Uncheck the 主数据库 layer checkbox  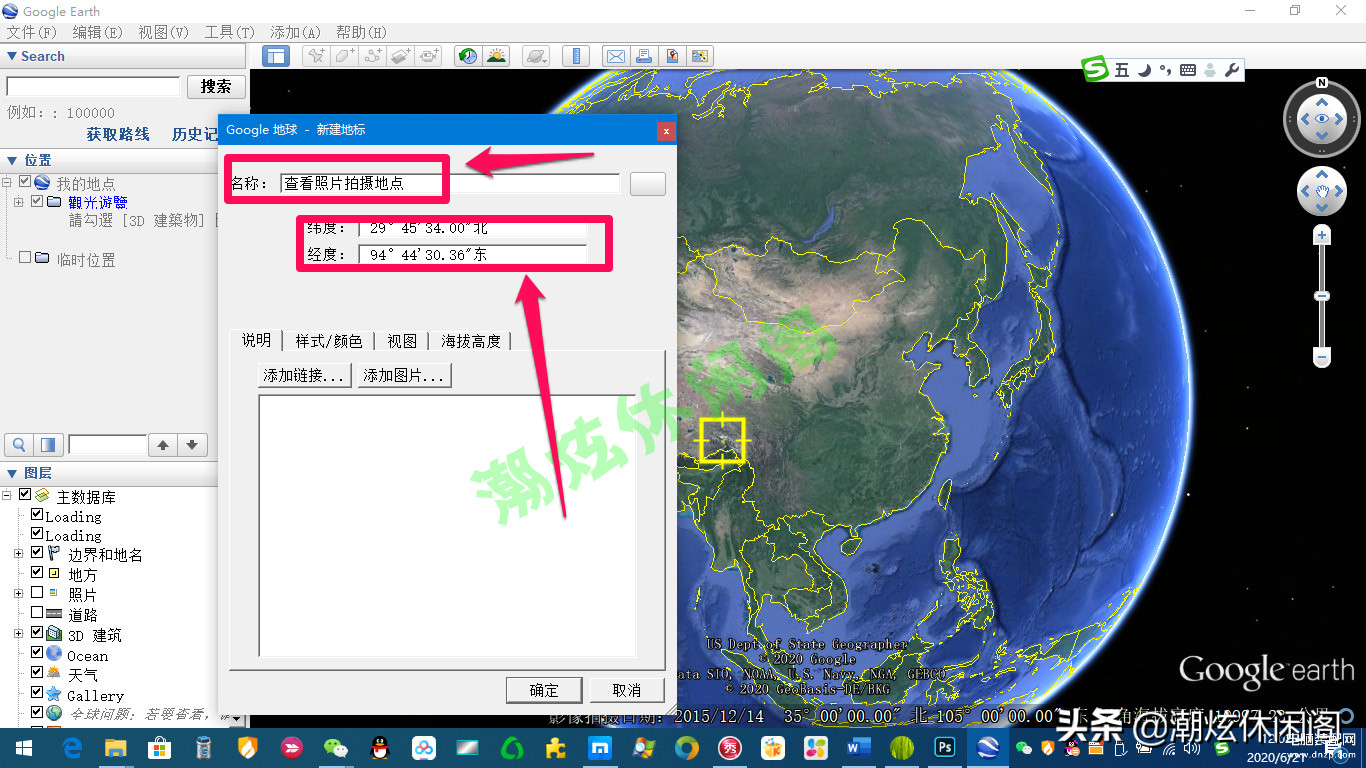[x=26, y=495]
